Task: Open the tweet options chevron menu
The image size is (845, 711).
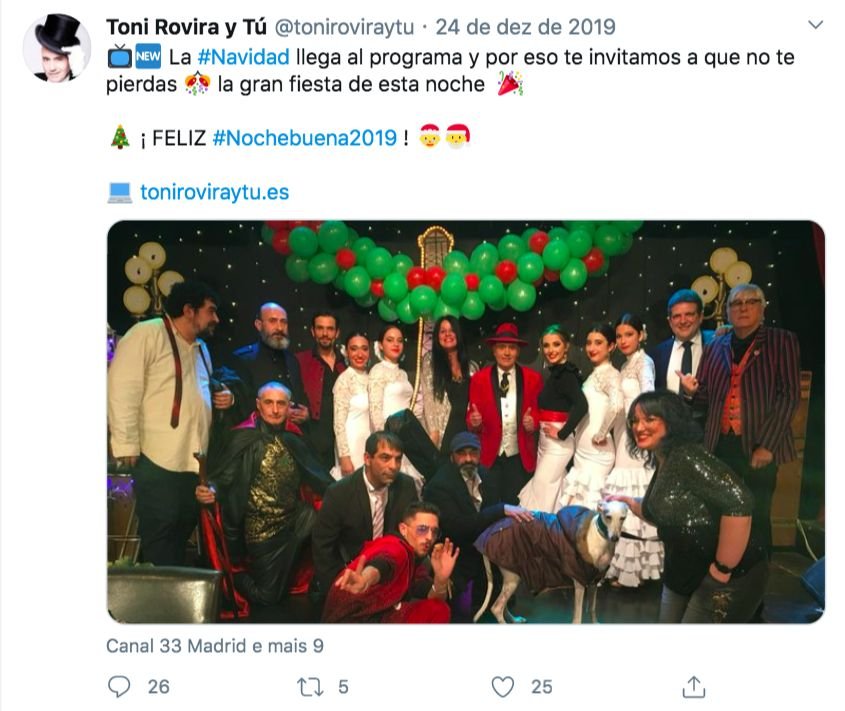Action: pyautogui.click(x=816, y=25)
